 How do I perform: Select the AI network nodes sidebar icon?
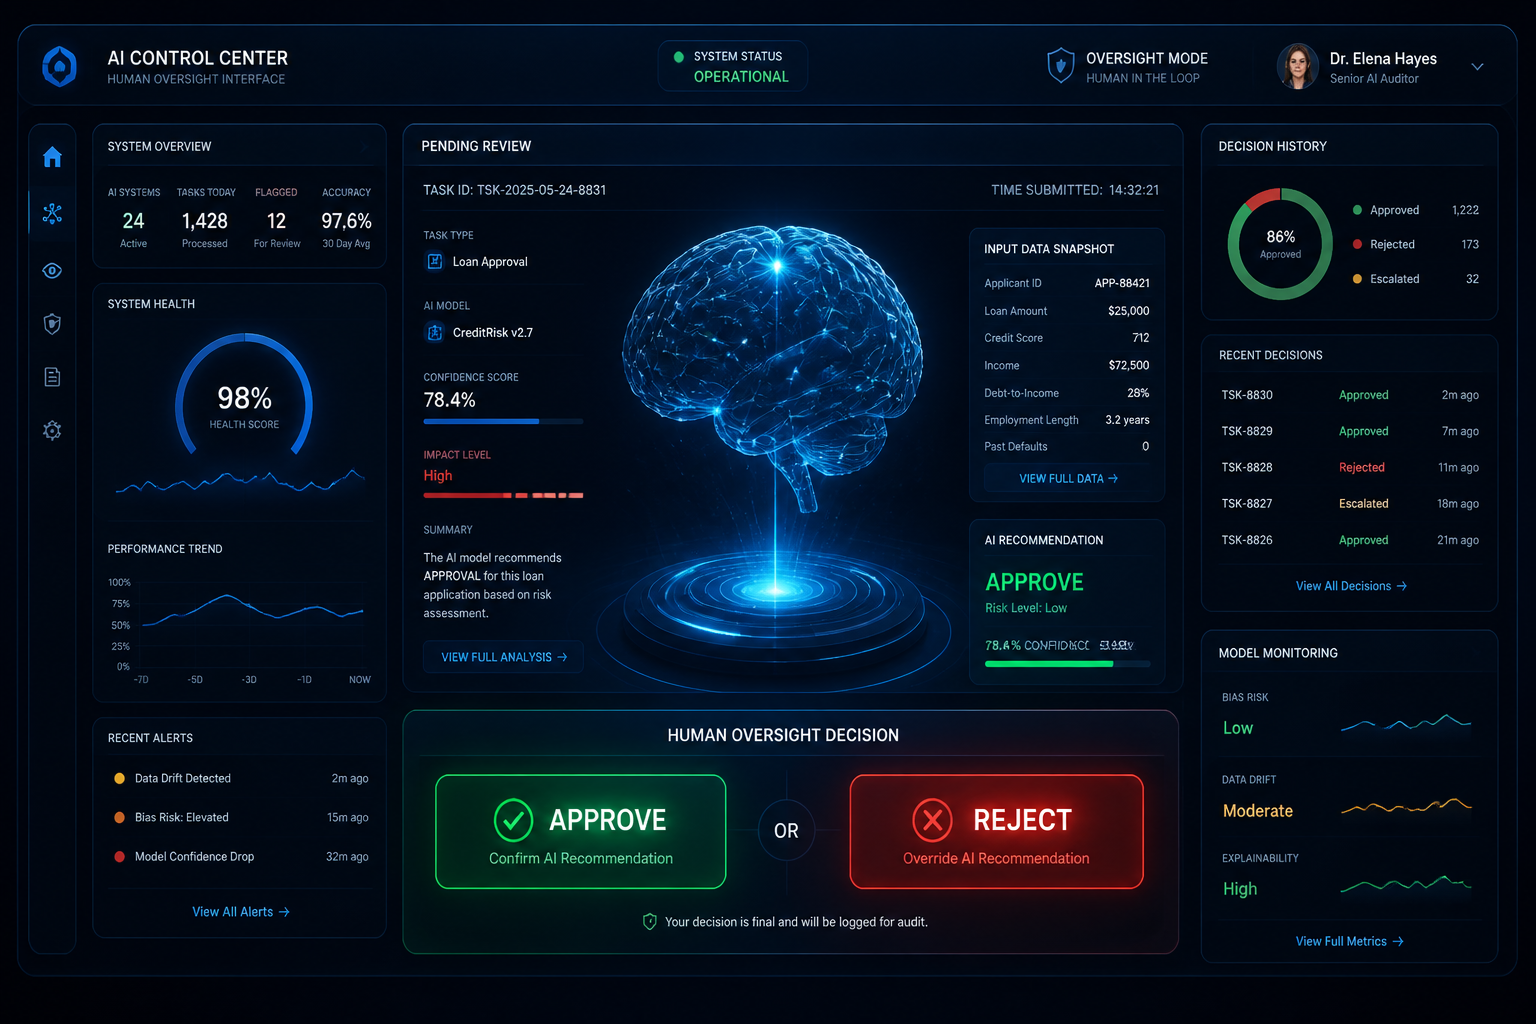pyautogui.click(x=52, y=213)
